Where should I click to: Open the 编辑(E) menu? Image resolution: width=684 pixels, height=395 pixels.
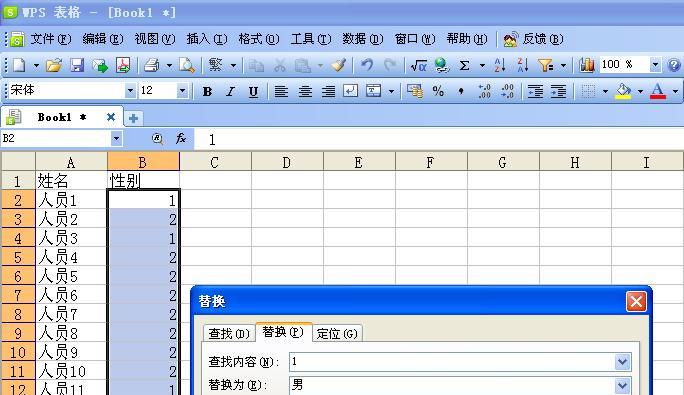[x=103, y=39]
